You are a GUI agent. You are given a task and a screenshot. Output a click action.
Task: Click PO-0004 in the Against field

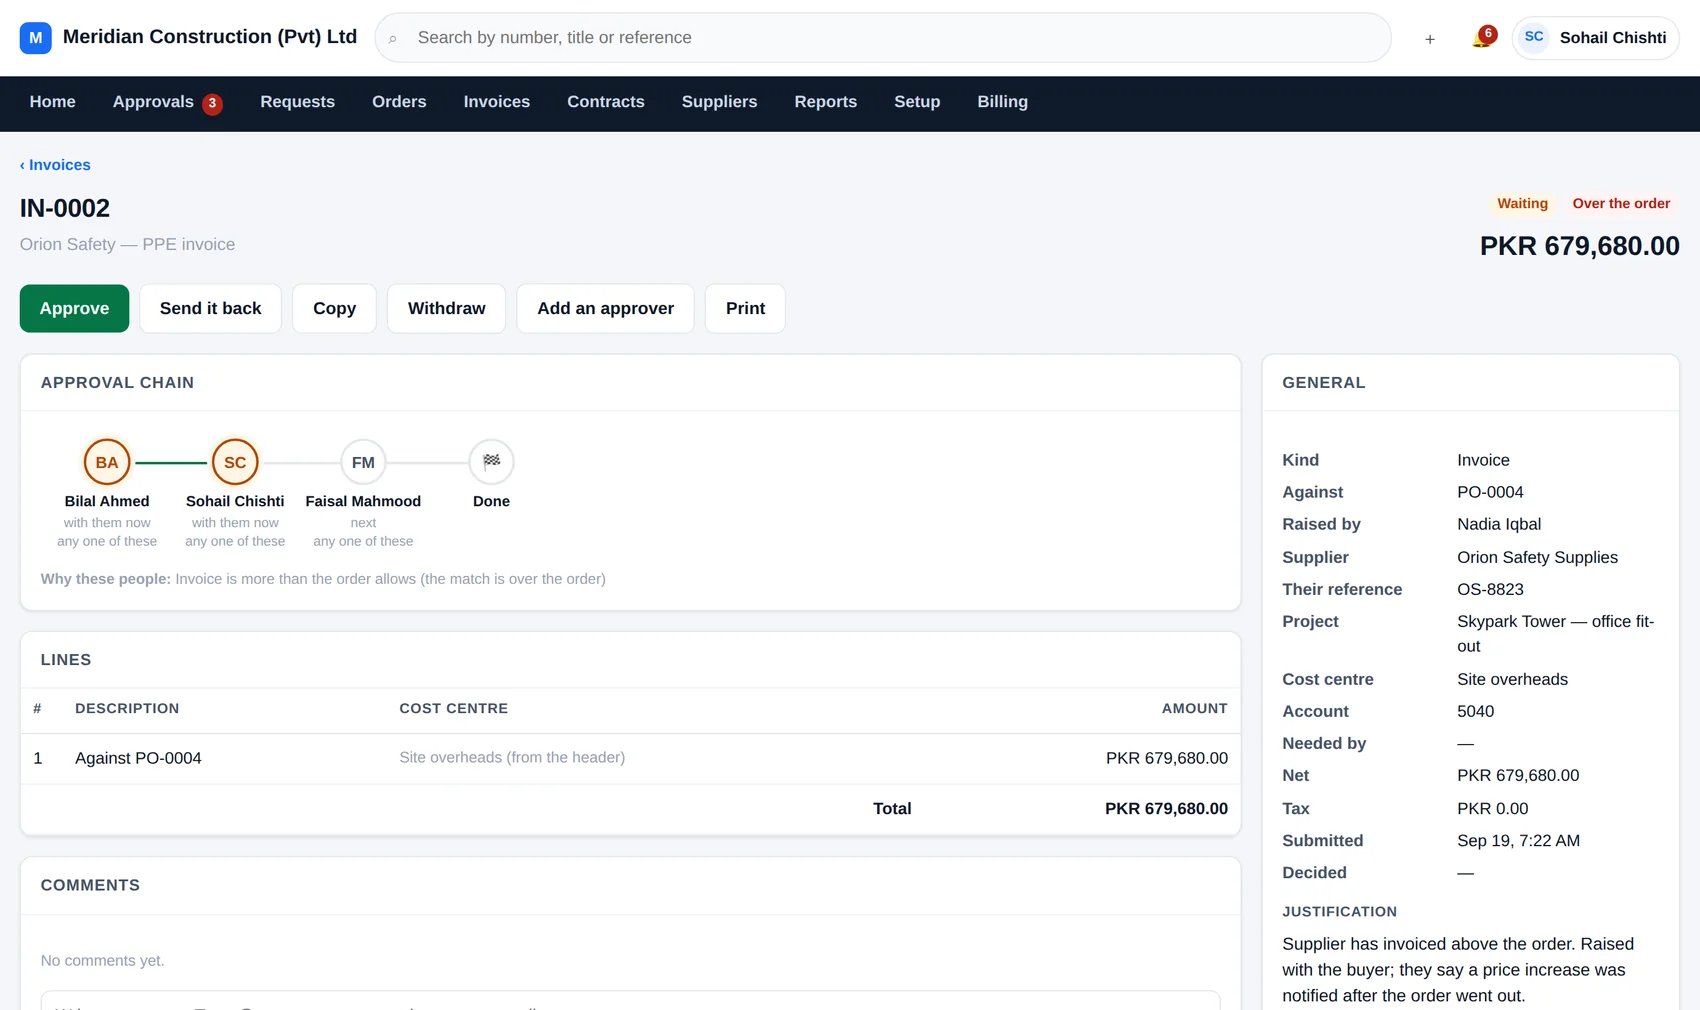pos(1490,492)
